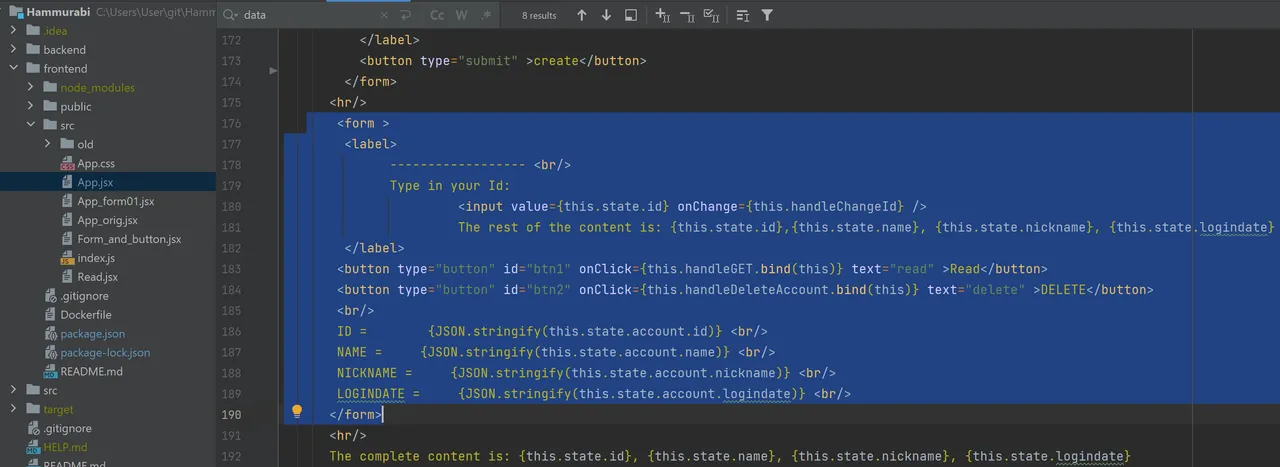Unselect occurrence icon in search bar
This screenshot has width=1280, height=467.
click(687, 15)
